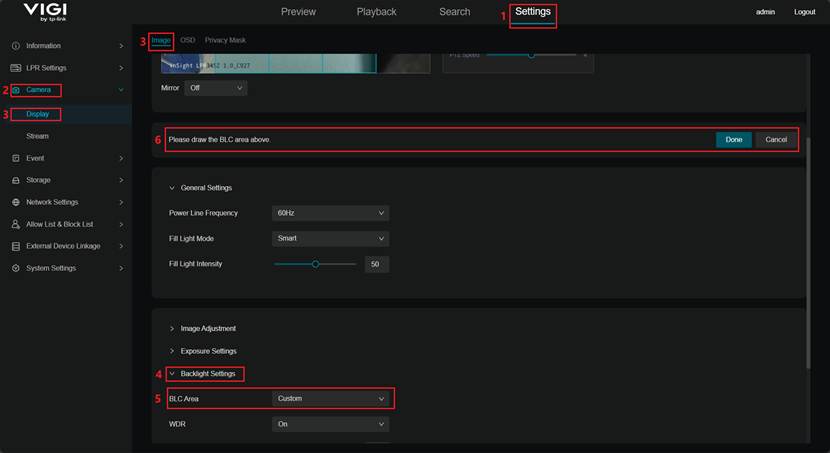This screenshot has width=830, height=453.
Task: Switch to the Privacy Mask sub-tab
Action: pyautogui.click(x=225, y=40)
